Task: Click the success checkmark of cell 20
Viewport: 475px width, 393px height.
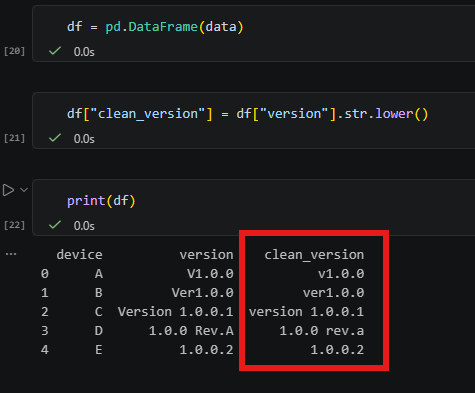Action: click(55, 51)
